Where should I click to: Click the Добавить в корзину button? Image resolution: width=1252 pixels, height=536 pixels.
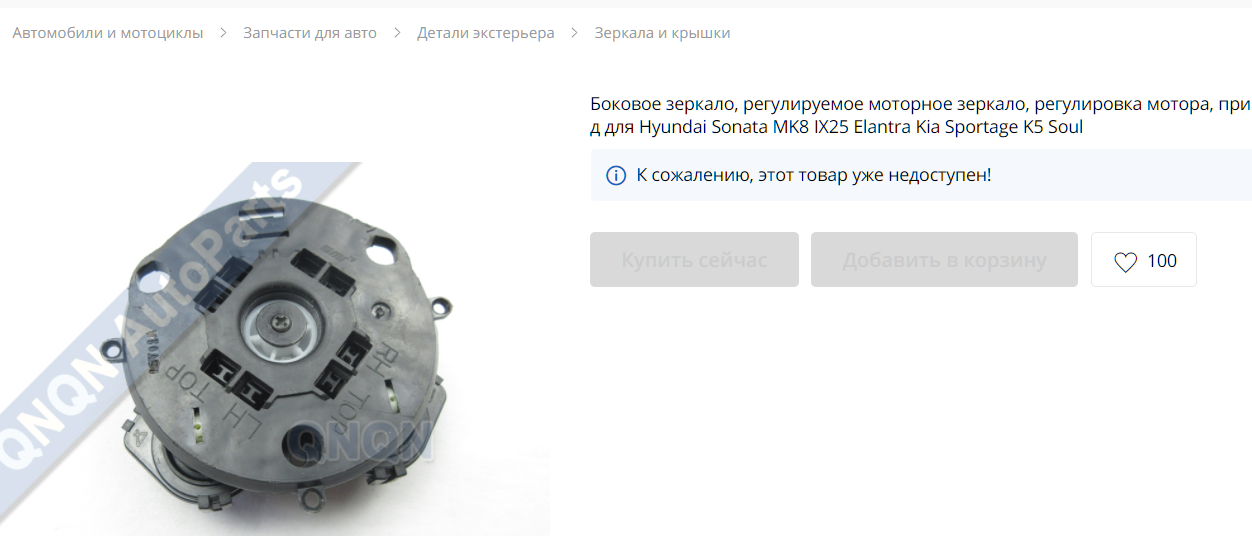(x=944, y=260)
